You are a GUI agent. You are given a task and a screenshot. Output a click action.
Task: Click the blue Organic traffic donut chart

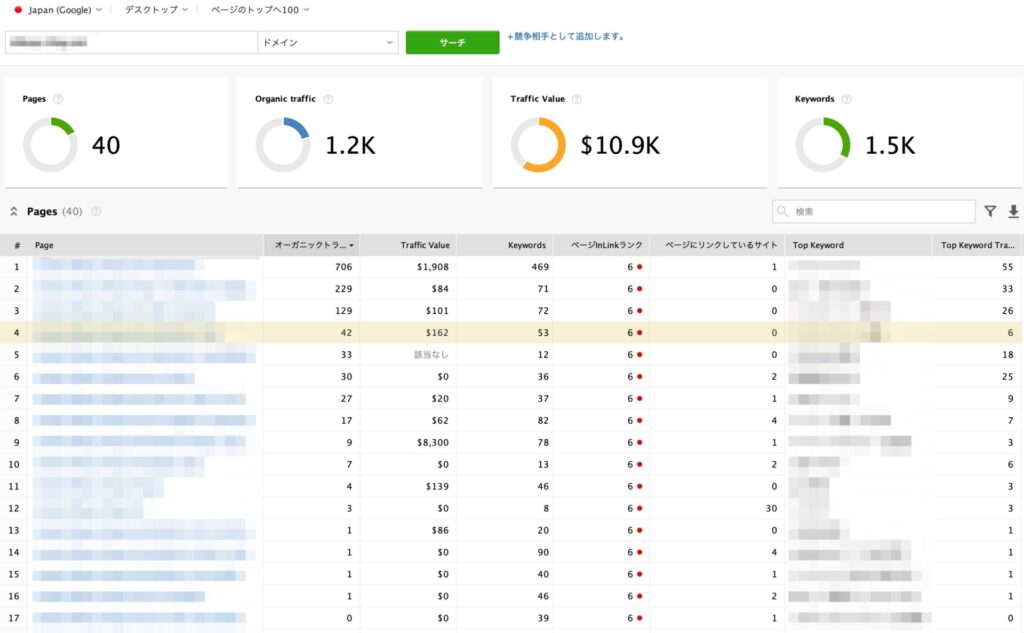283,145
